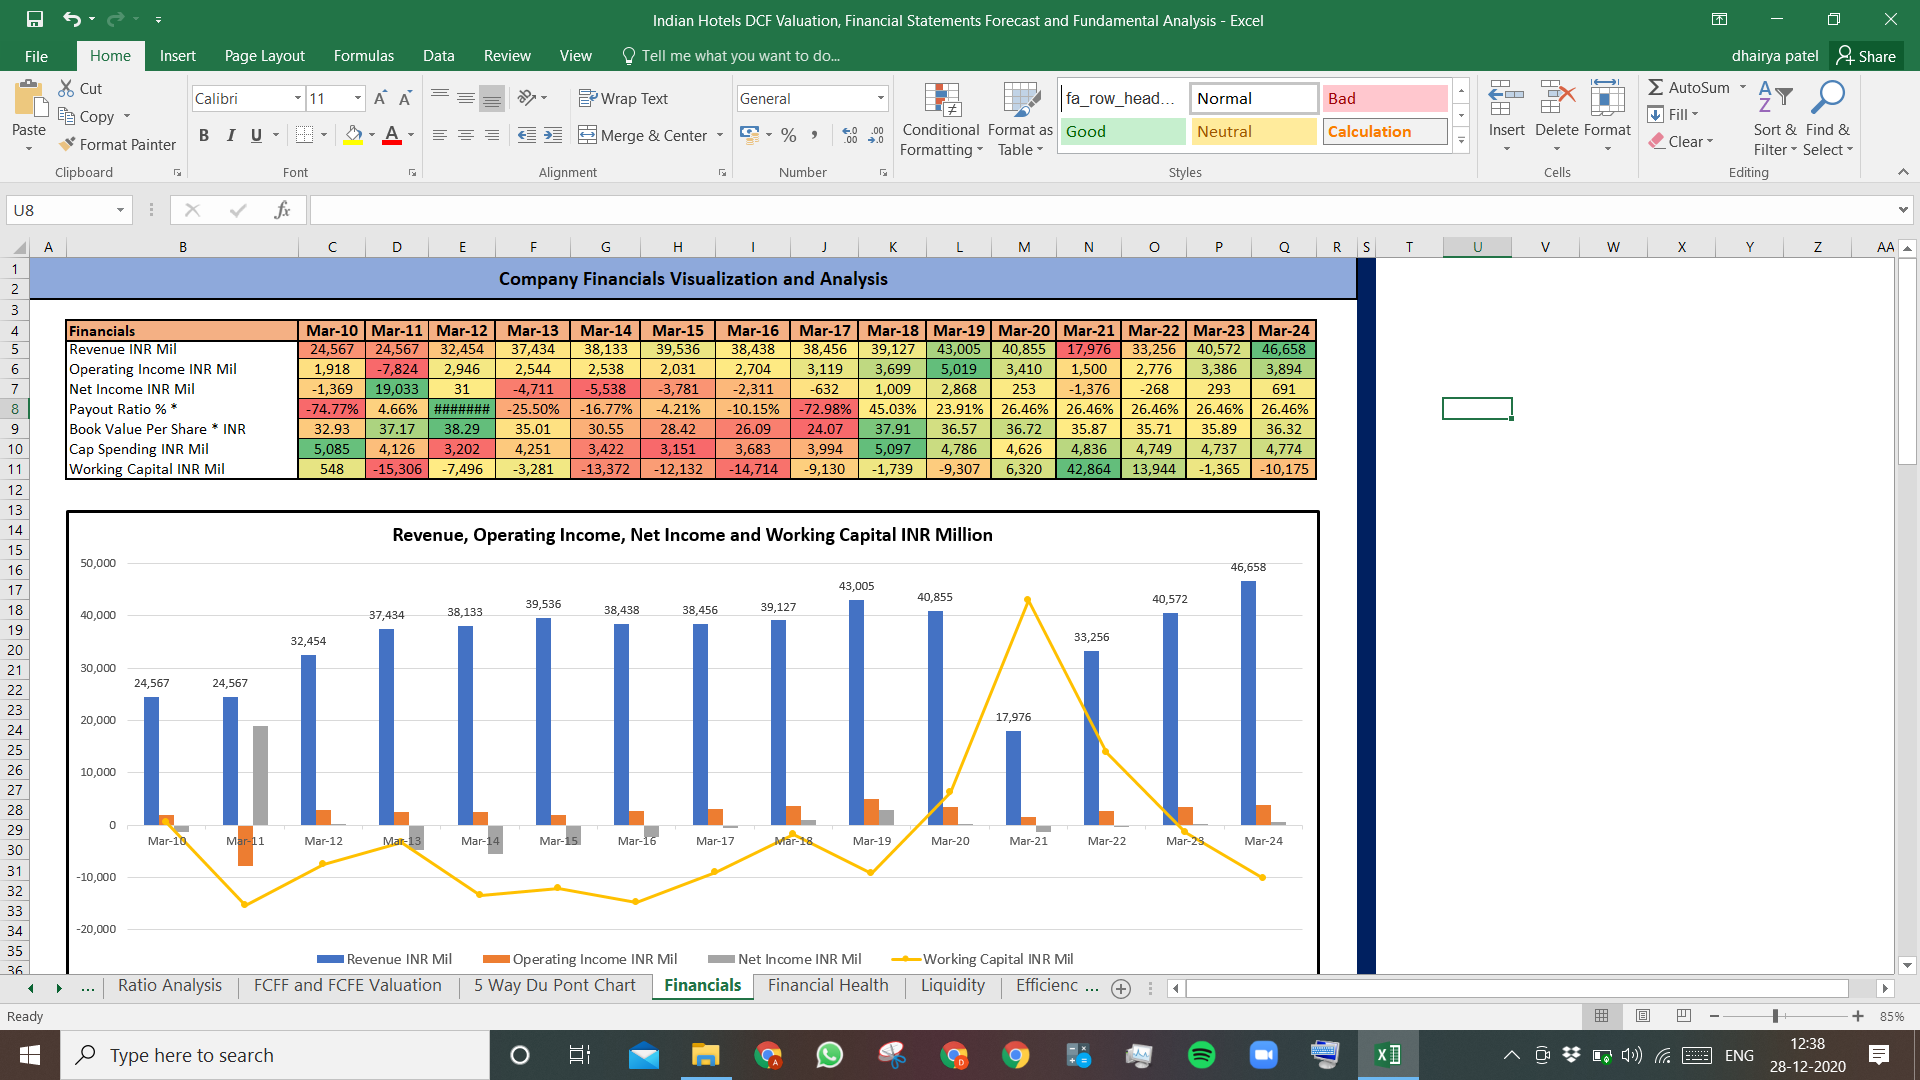The height and width of the screenshot is (1080, 1920).
Task: Click the Fill button
Action: [x=1673, y=114]
